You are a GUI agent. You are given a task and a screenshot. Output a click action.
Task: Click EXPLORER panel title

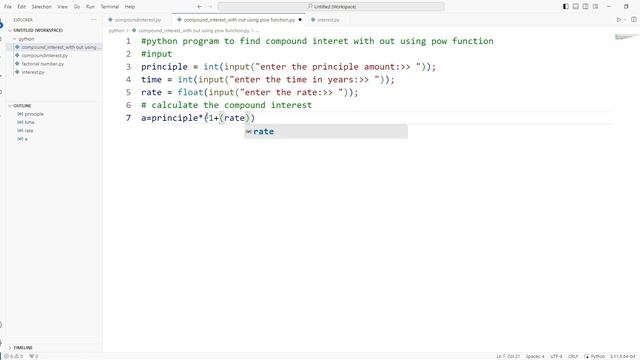[x=23, y=20]
